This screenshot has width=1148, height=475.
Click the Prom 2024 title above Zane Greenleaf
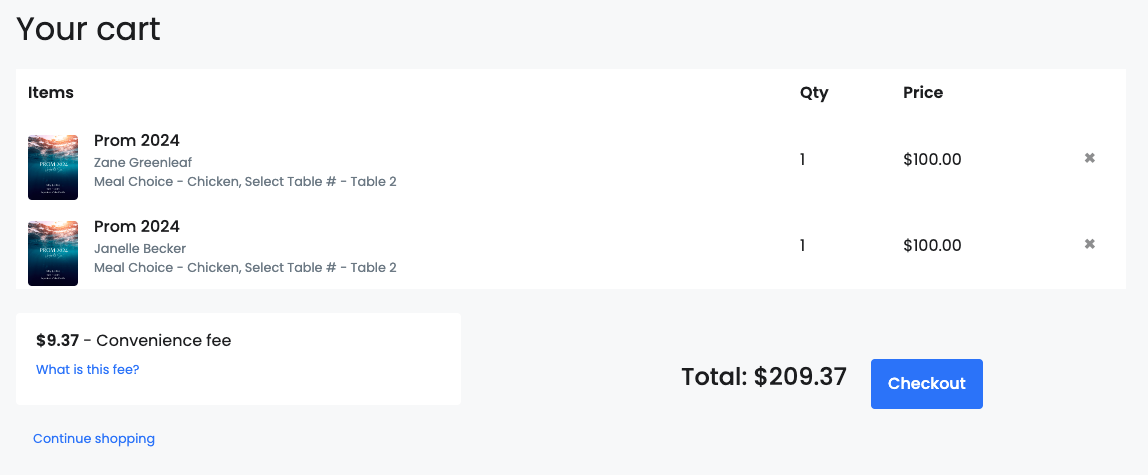point(136,140)
